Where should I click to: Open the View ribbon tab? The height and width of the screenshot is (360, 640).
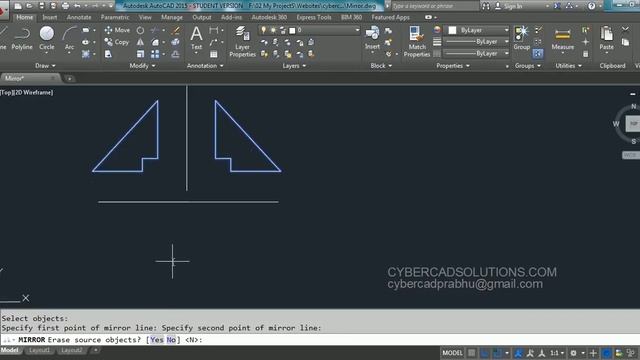coord(145,18)
